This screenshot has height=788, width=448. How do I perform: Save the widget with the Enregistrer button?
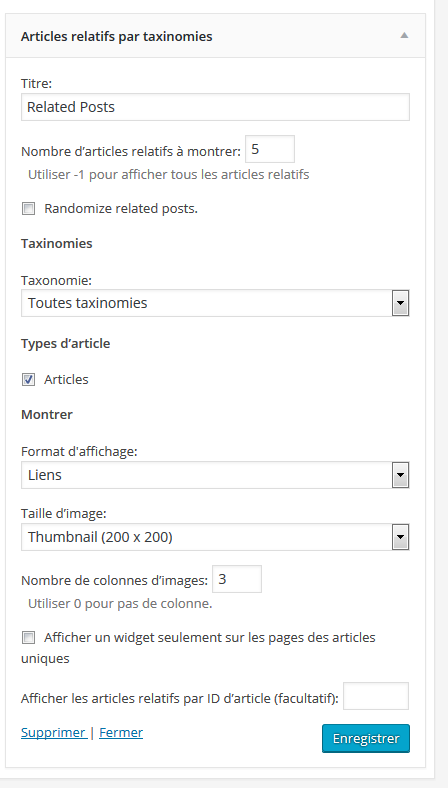tap(366, 738)
